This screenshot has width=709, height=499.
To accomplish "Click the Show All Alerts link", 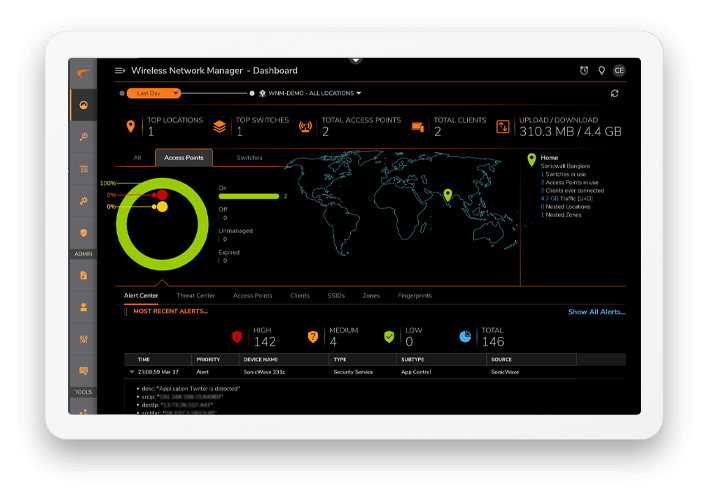I will (596, 312).
